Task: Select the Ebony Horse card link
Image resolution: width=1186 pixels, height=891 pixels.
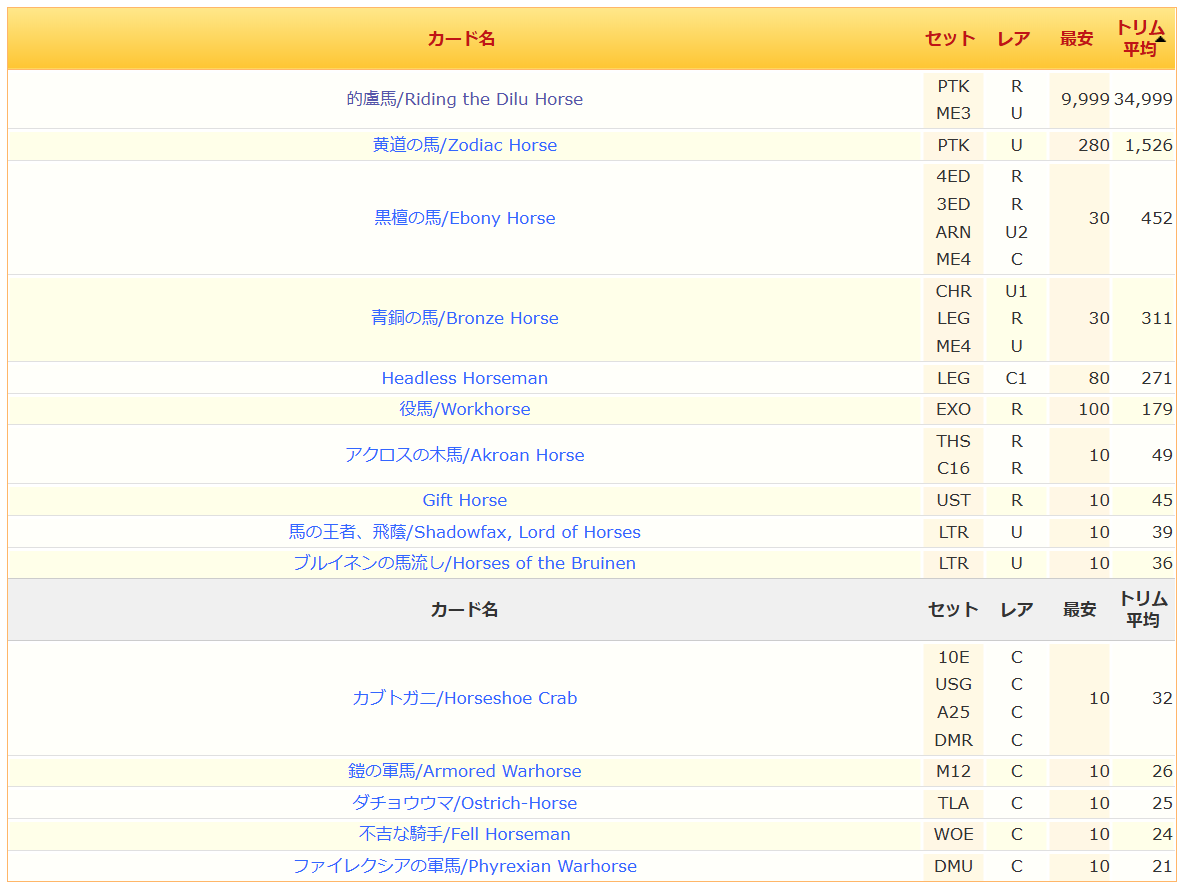Action: [x=464, y=218]
